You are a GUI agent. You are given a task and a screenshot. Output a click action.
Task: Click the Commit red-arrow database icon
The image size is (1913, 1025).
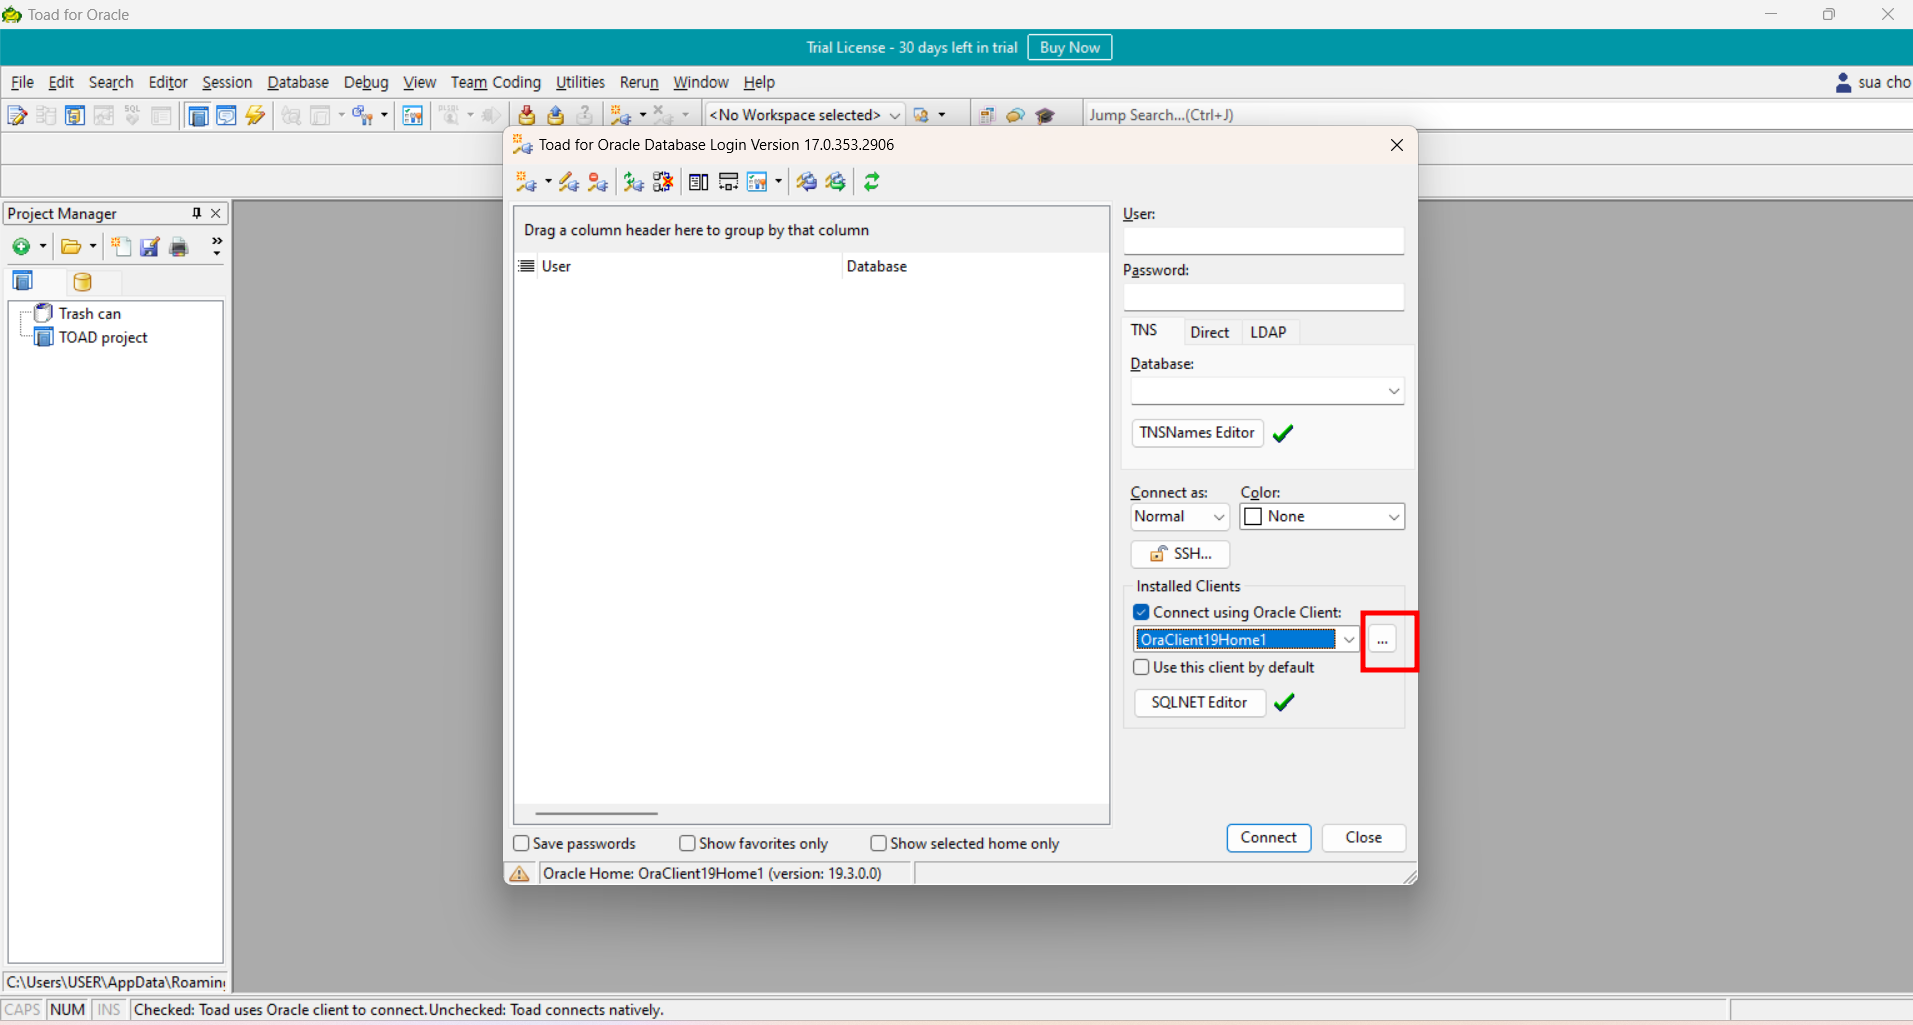point(527,115)
